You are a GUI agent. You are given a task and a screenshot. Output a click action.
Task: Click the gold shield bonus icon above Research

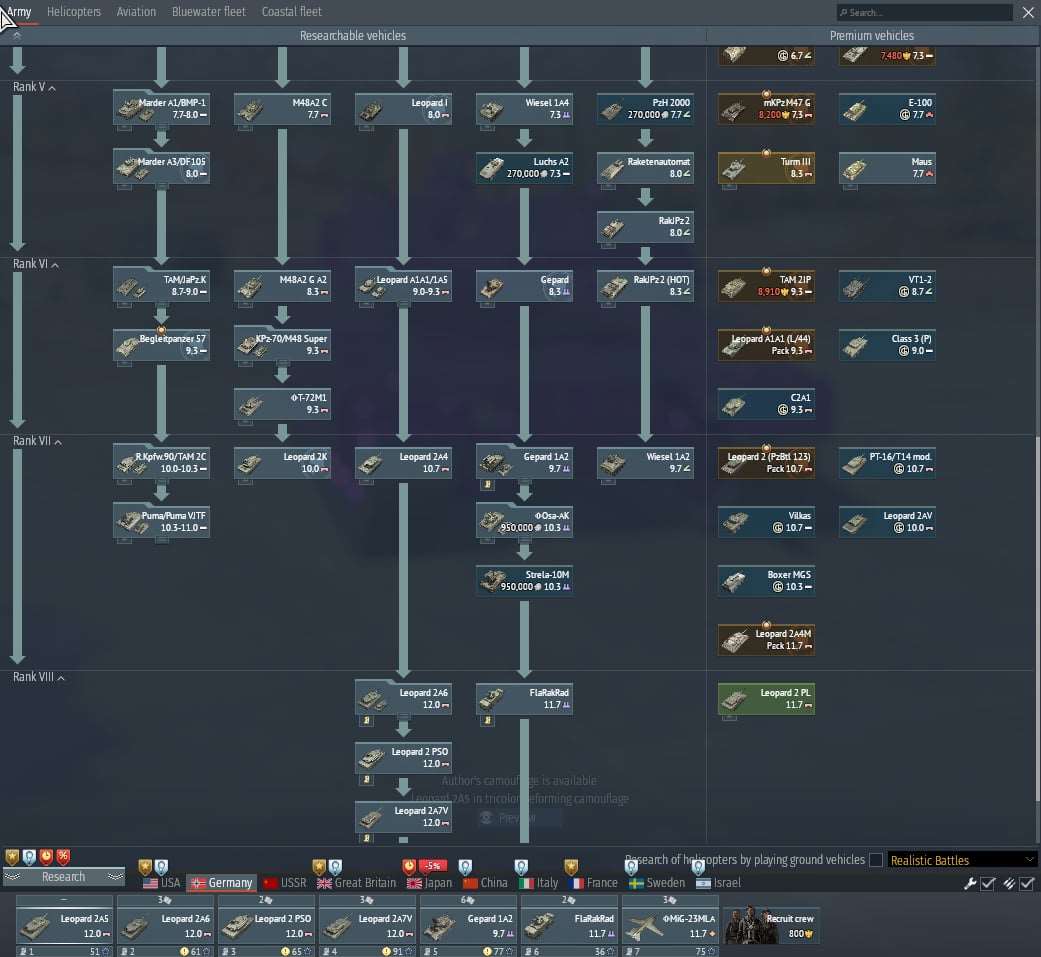coord(12,857)
